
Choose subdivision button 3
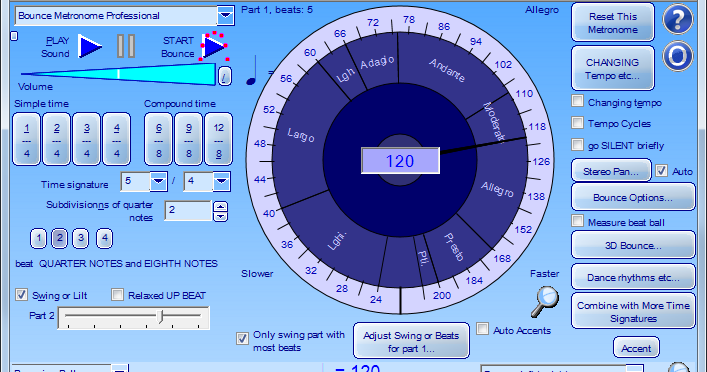point(81,238)
